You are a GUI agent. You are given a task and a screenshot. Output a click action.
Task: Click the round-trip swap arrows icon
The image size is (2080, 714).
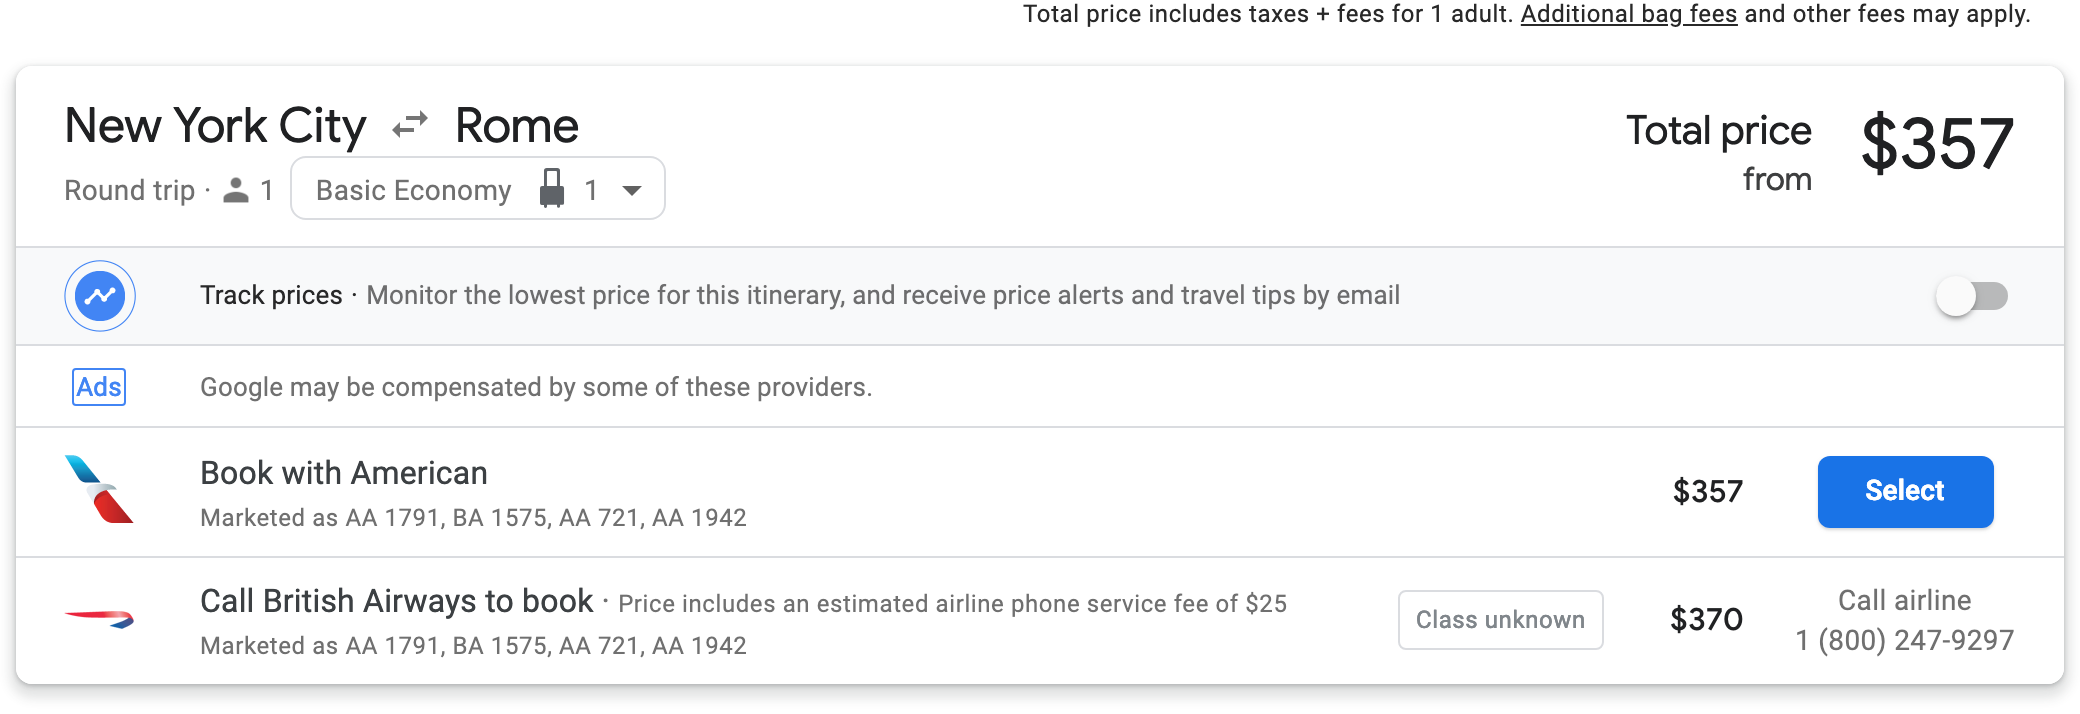click(410, 126)
